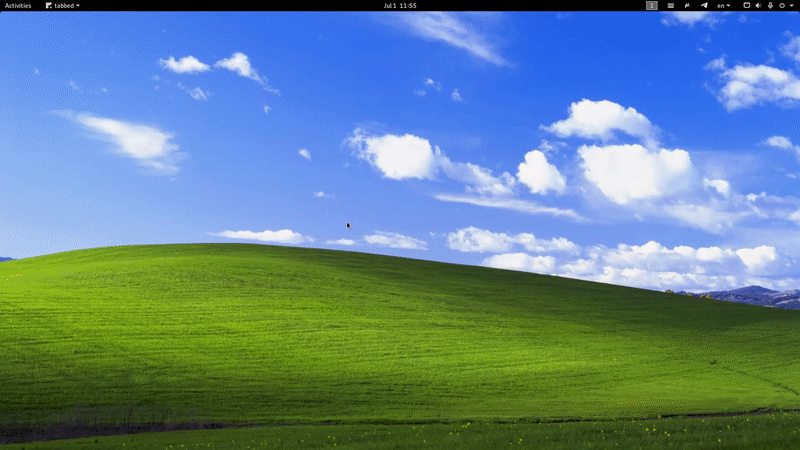Click the striped list tray icon

coord(670,6)
